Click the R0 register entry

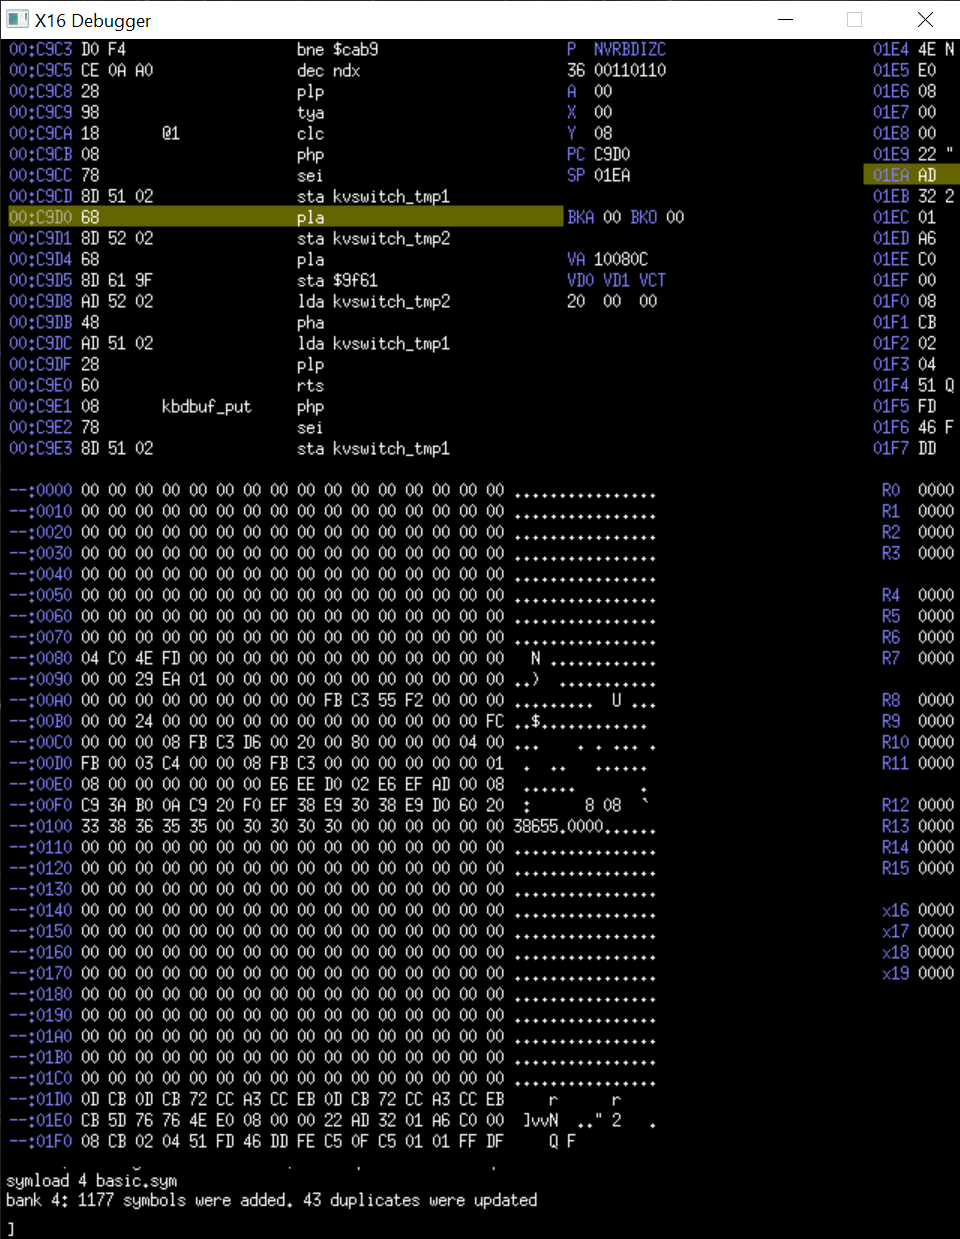[x=918, y=490]
